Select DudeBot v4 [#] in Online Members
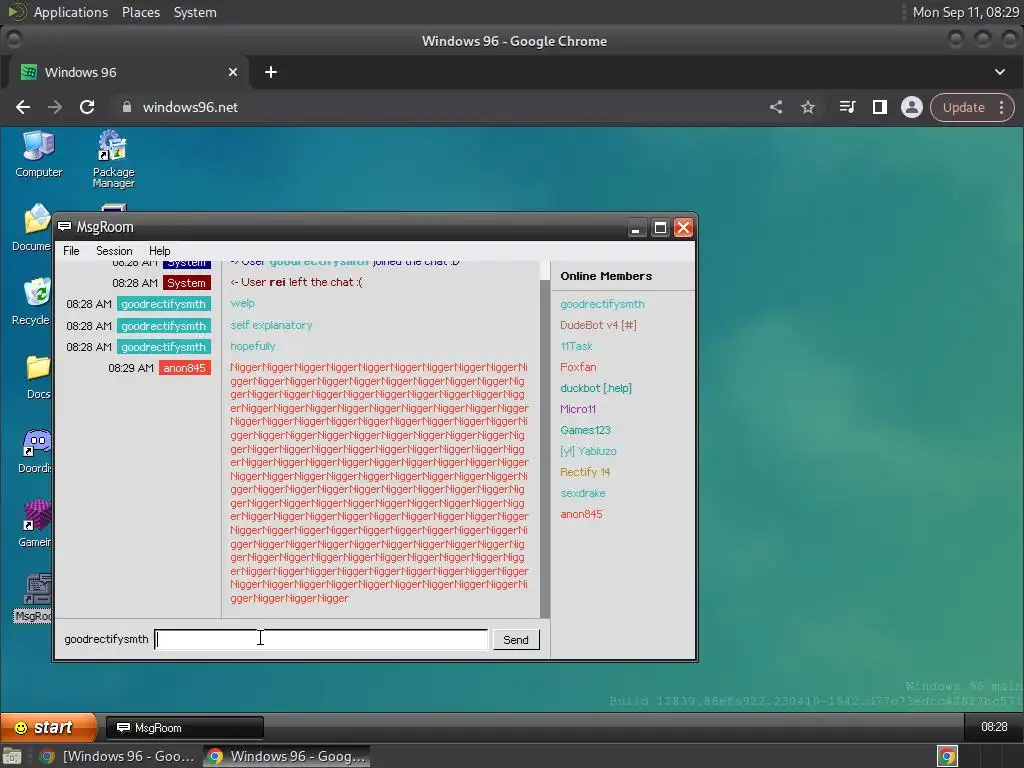The height and width of the screenshot is (768, 1024). pyautogui.click(x=598, y=325)
